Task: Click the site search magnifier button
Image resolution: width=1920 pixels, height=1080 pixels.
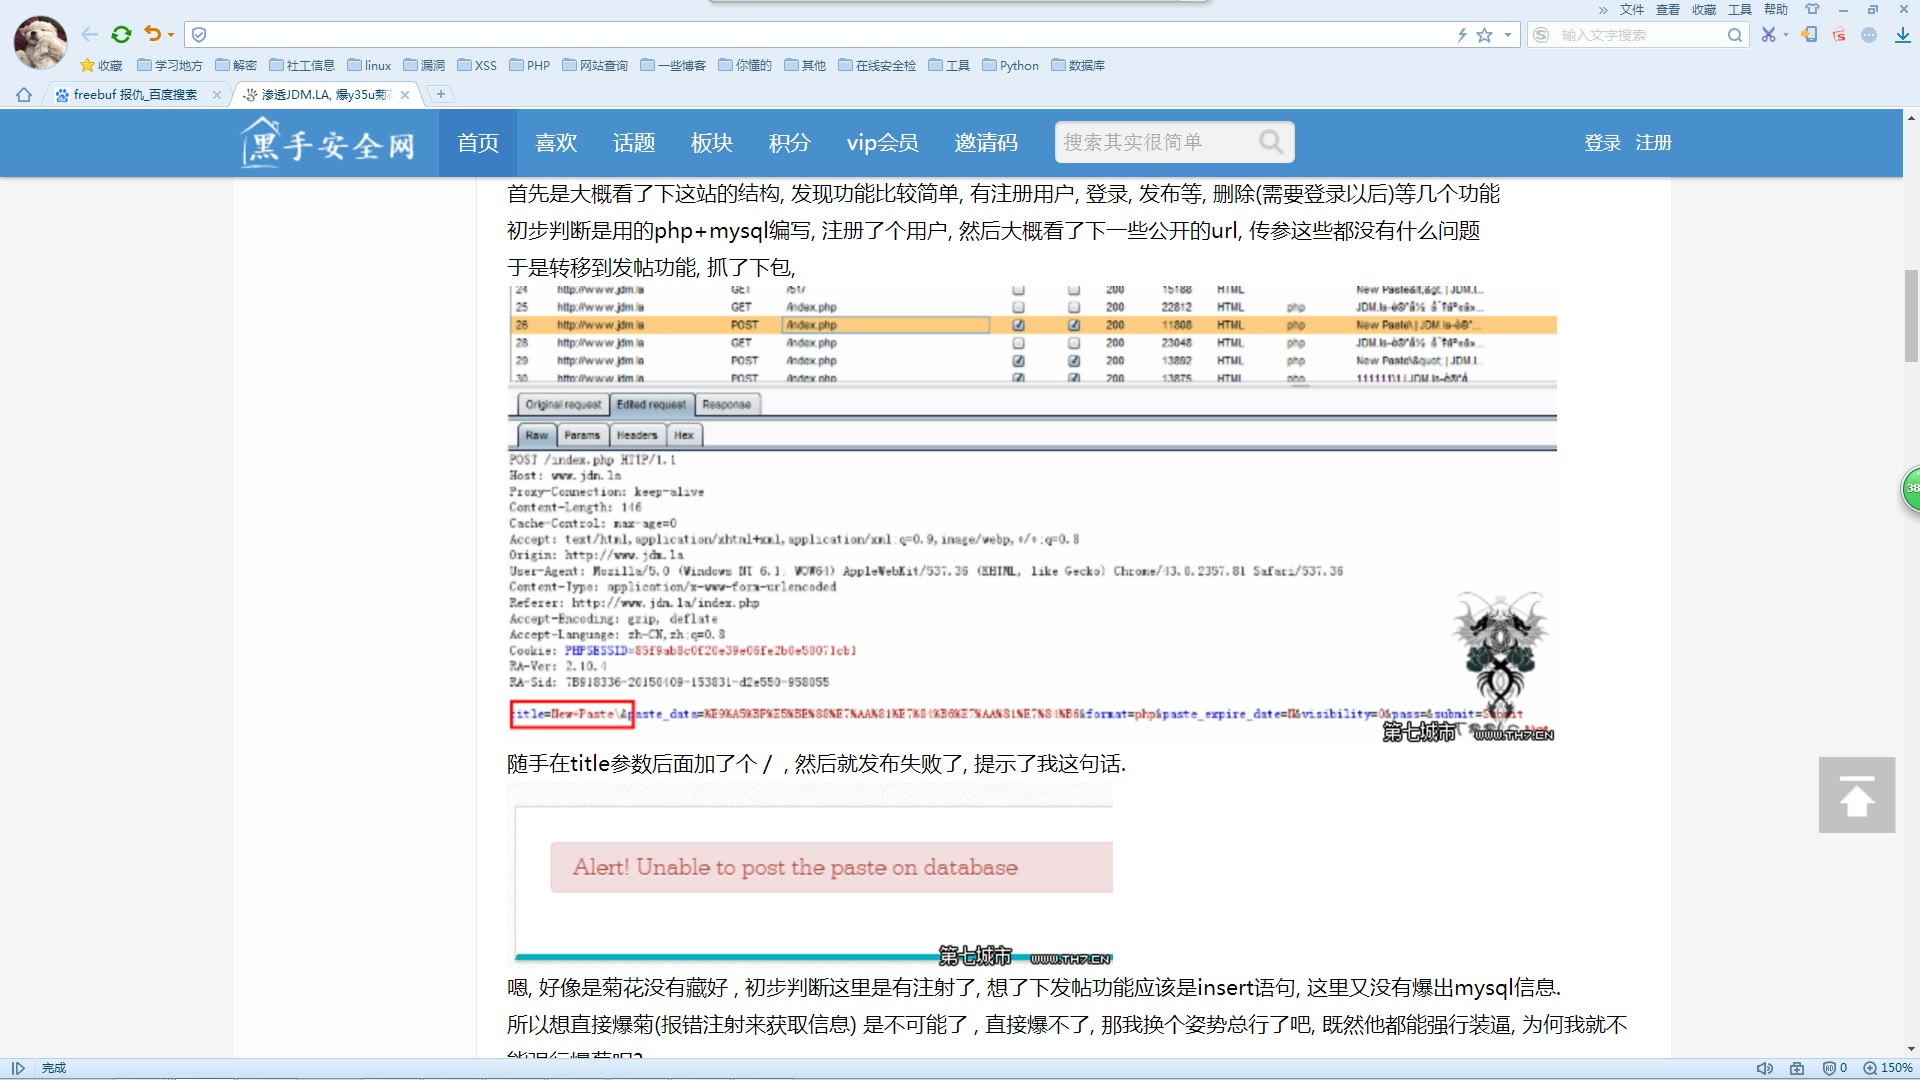Action: coord(1271,142)
